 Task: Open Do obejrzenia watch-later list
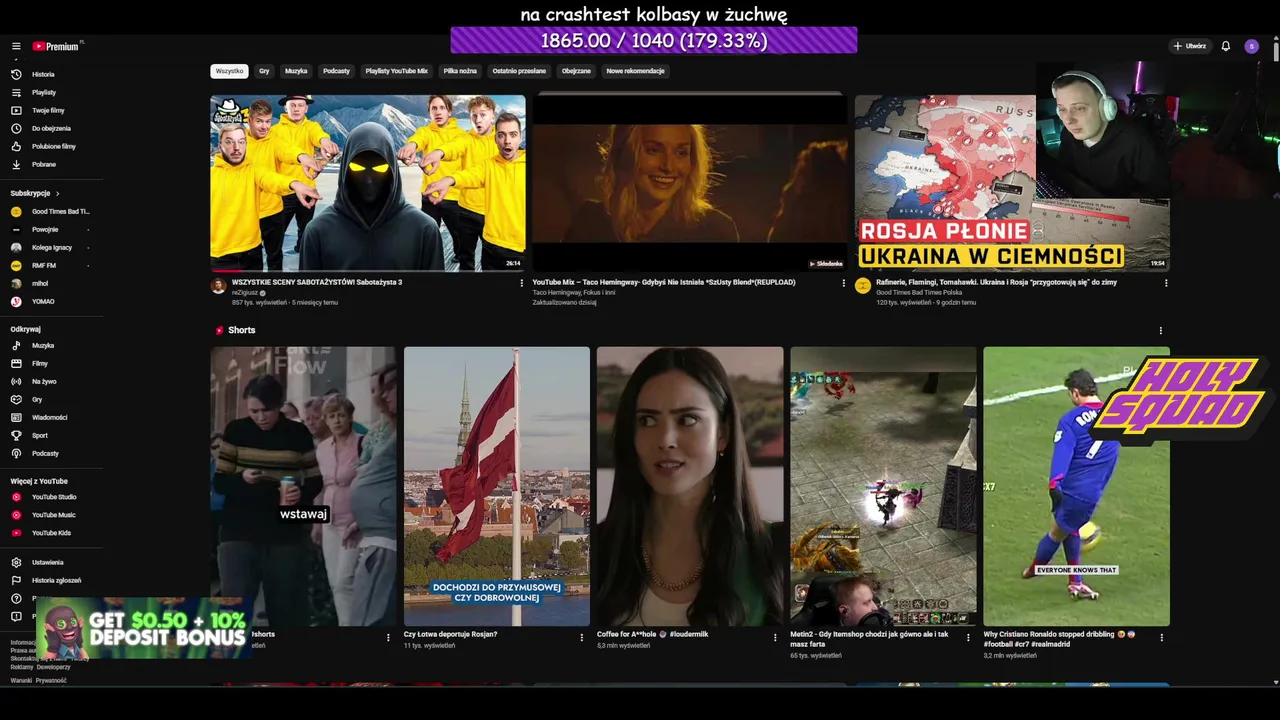51,128
